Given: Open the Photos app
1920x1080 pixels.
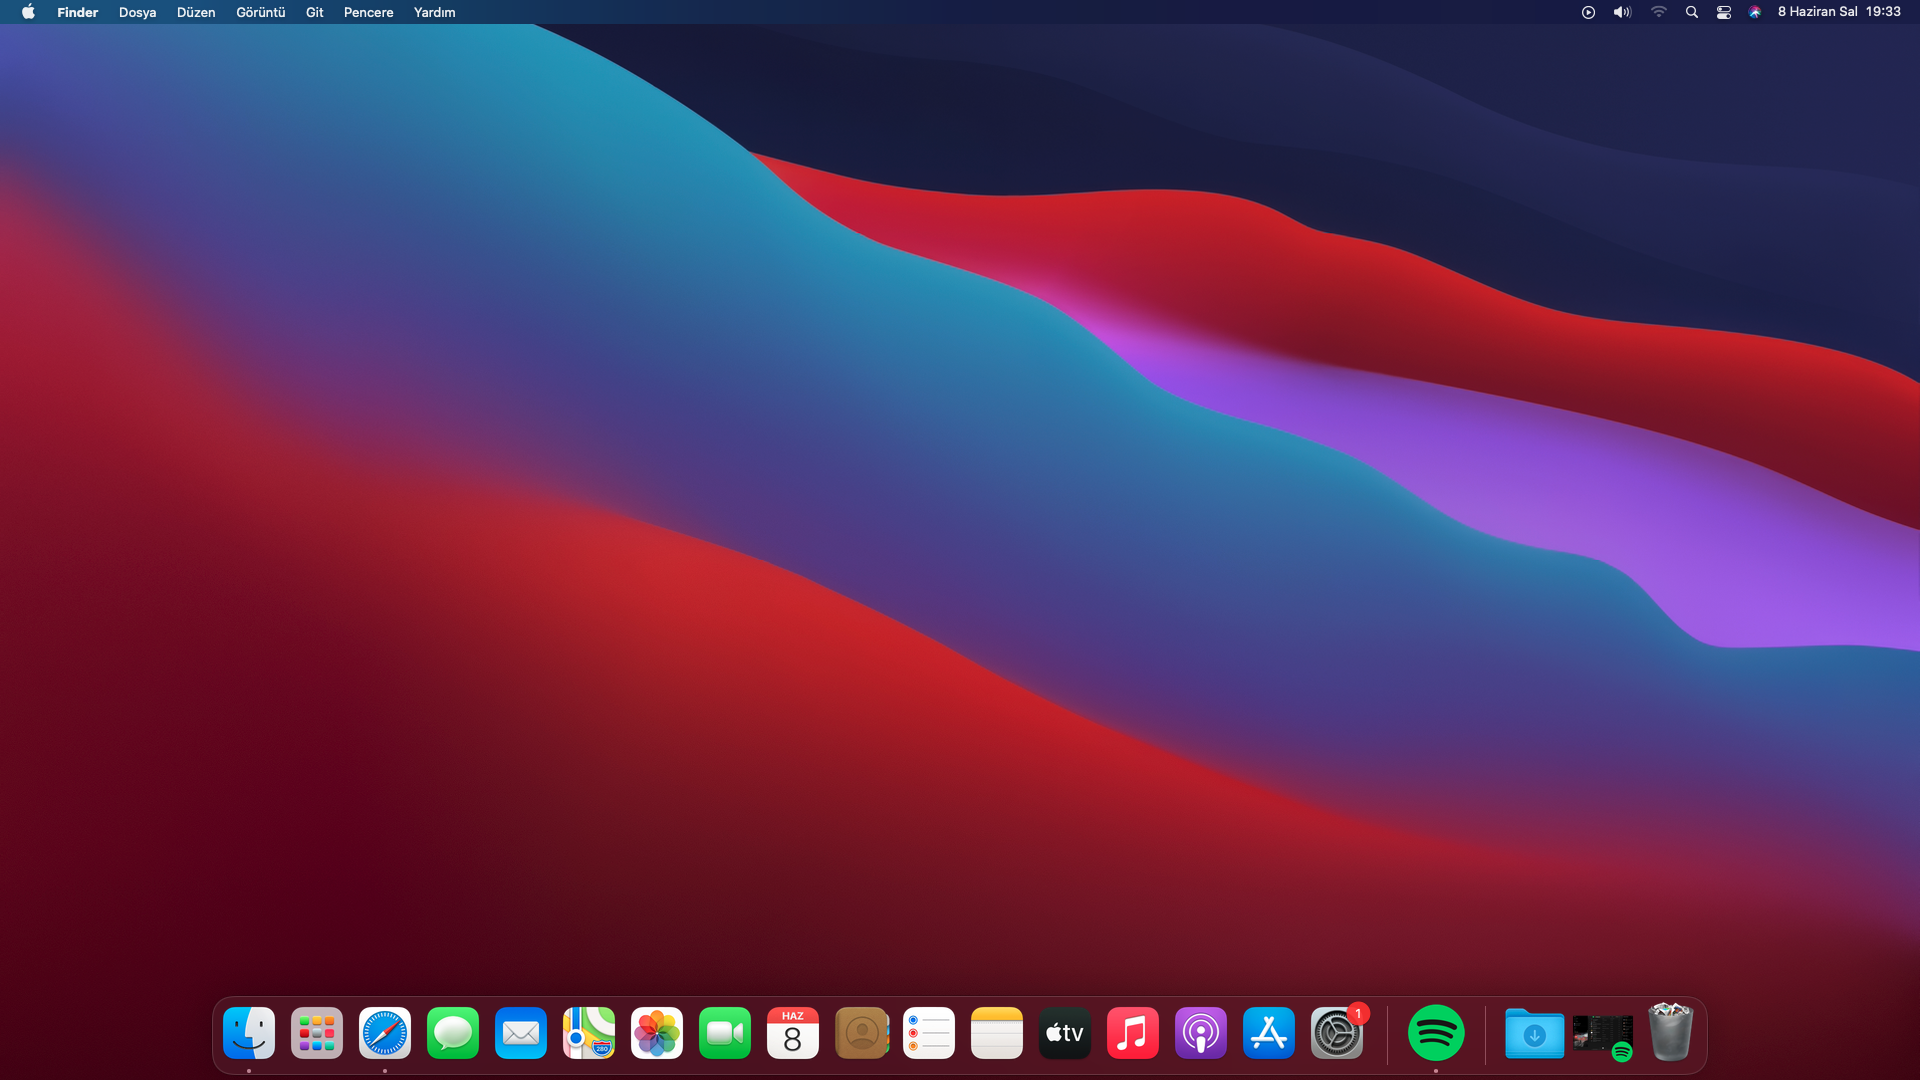Looking at the screenshot, I should pos(657,1033).
